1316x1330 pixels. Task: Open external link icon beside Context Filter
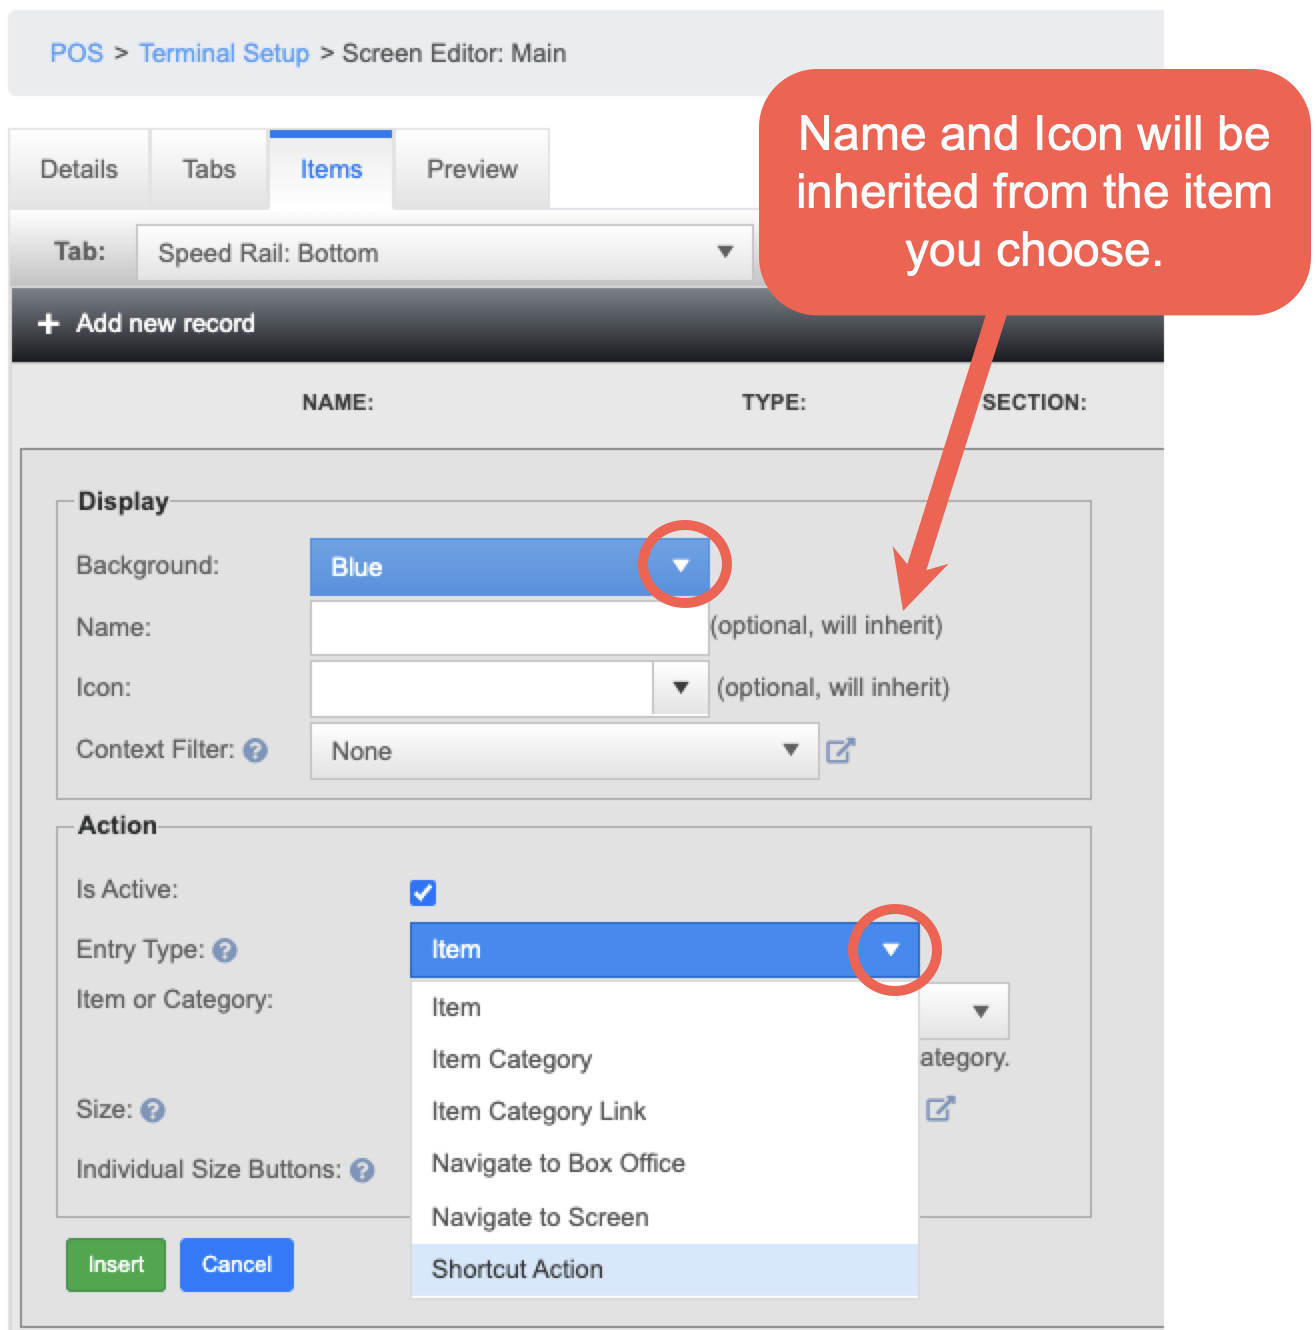(840, 751)
